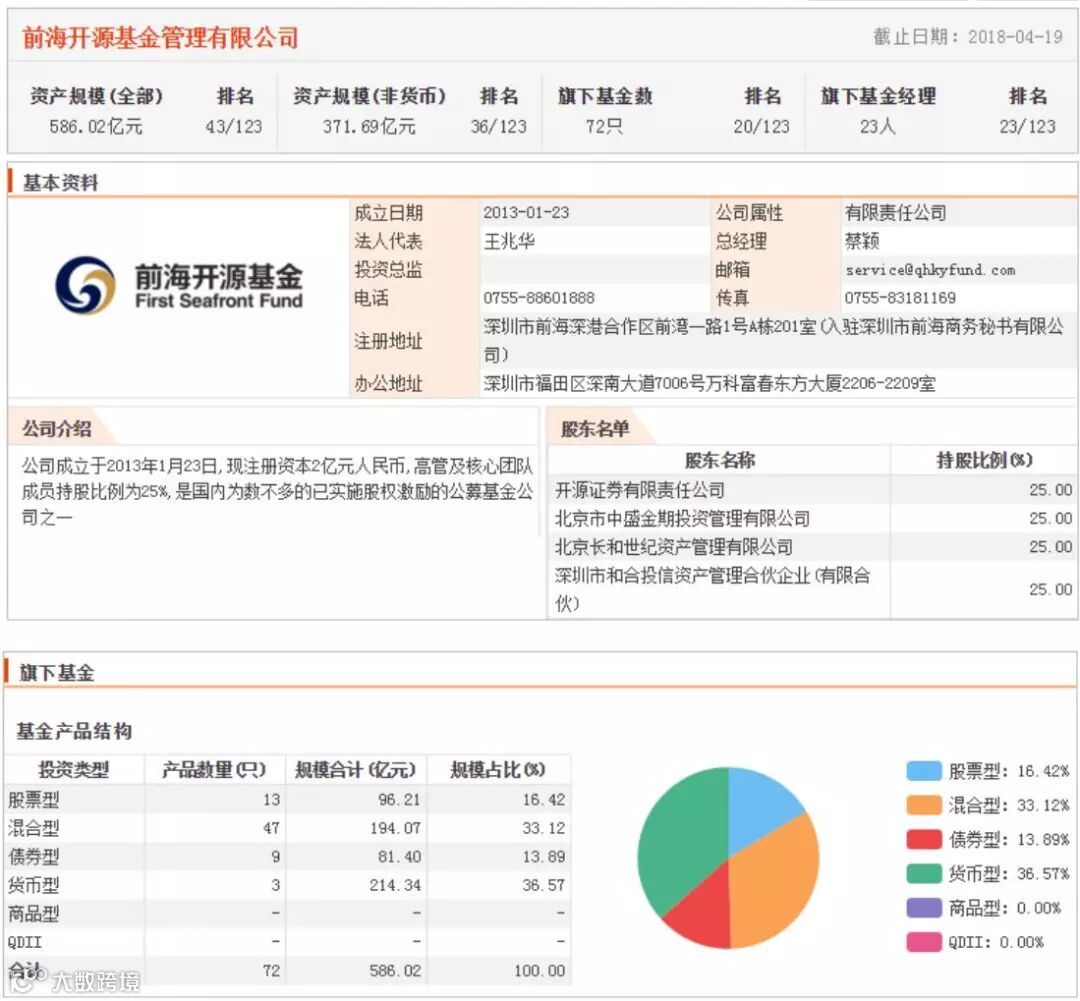Viewport: 1080px width, 1001px height.
Task: Click the 20/123 ranking value
Action: [762, 127]
